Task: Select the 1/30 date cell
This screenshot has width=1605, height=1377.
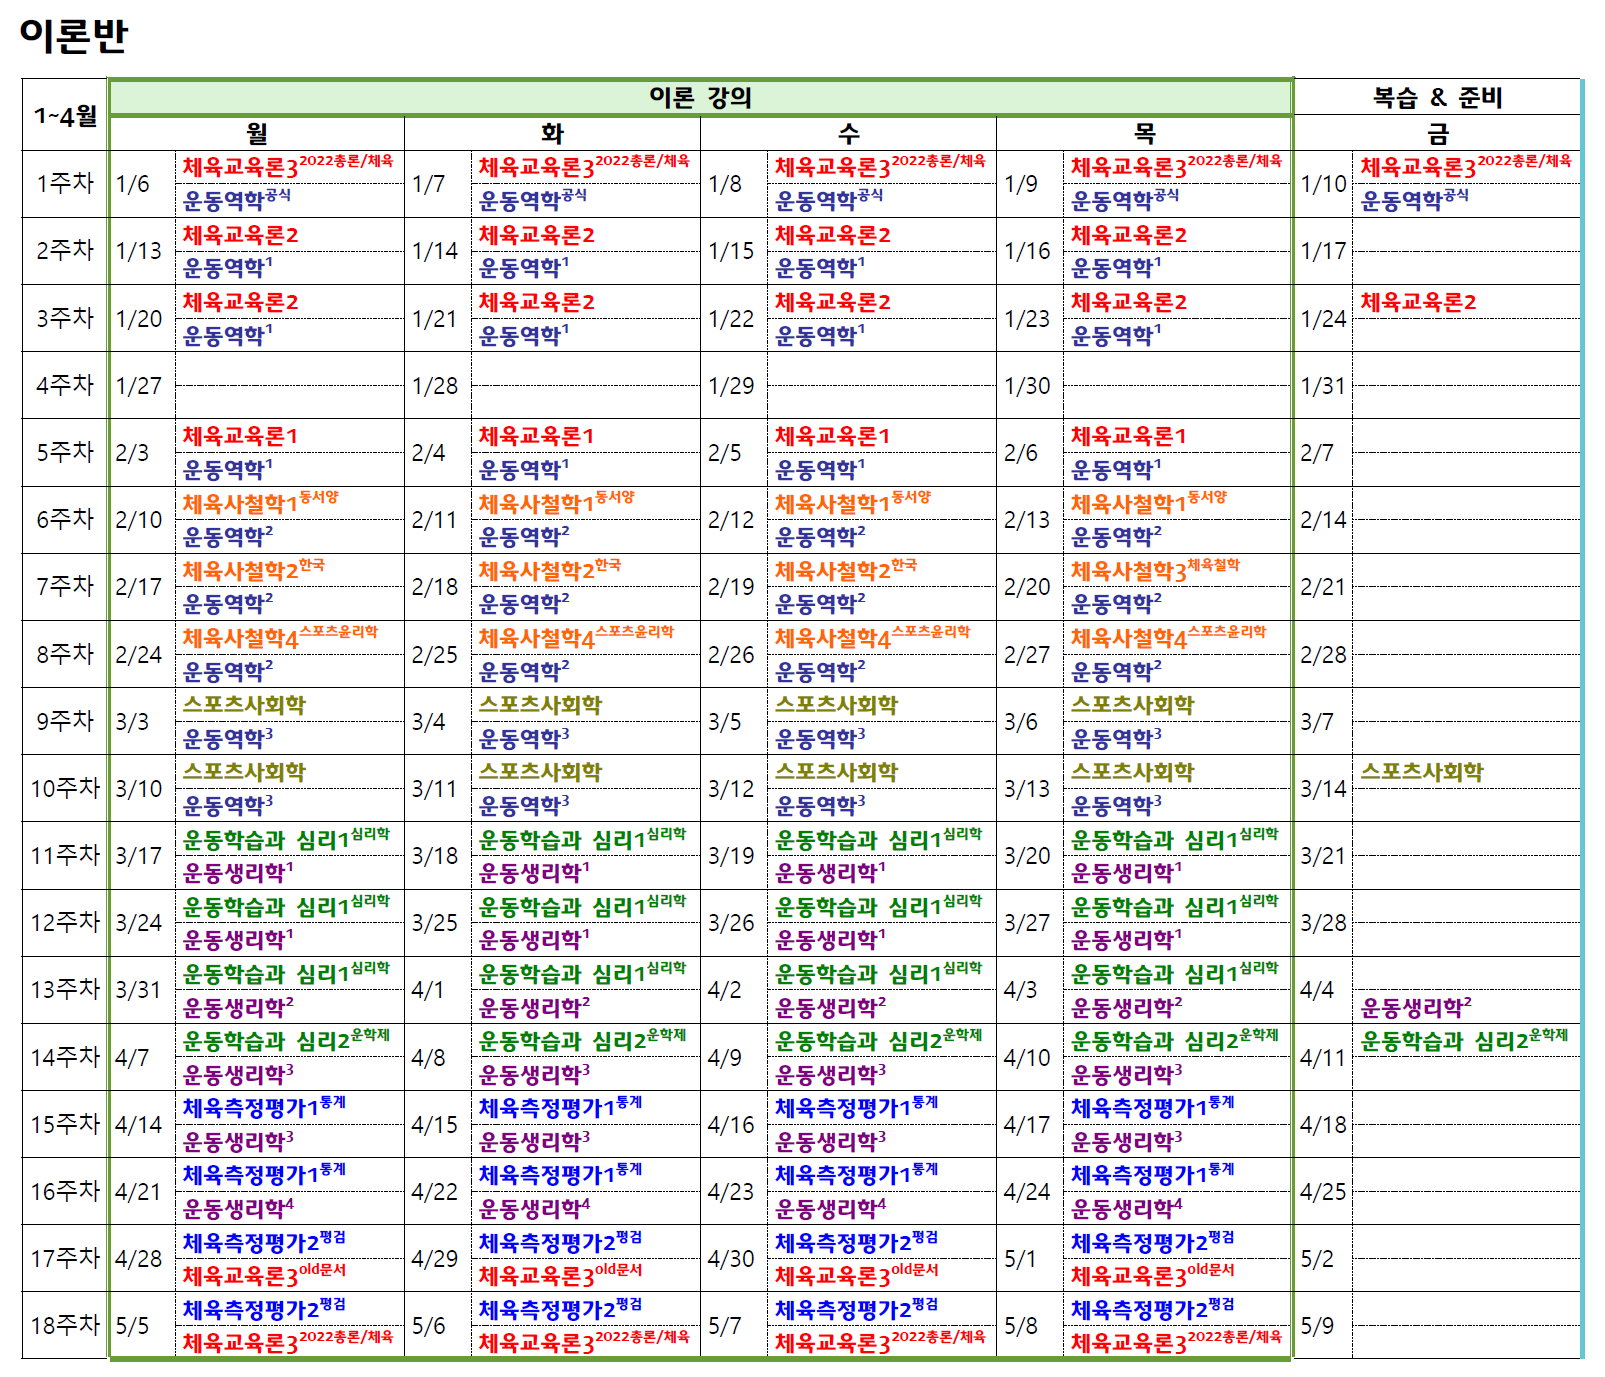Action: (1030, 385)
